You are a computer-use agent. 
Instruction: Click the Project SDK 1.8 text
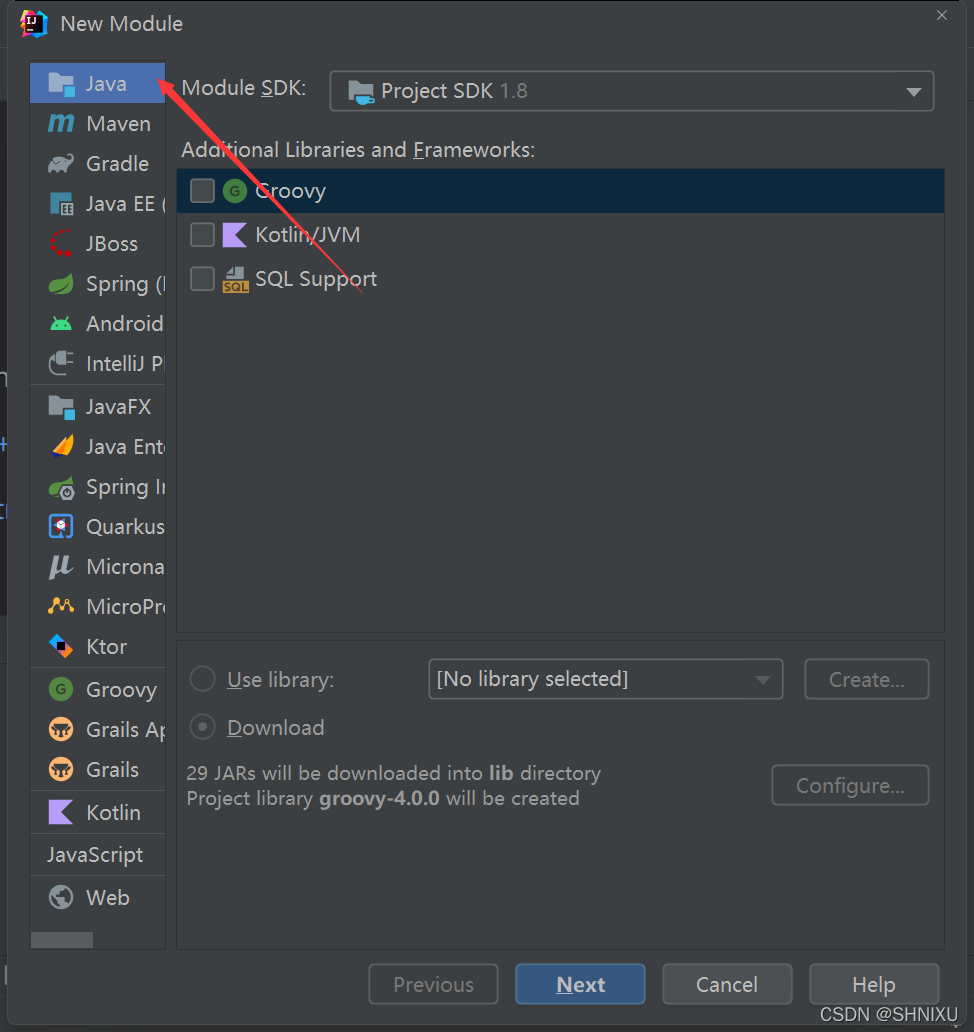point(454,91)
